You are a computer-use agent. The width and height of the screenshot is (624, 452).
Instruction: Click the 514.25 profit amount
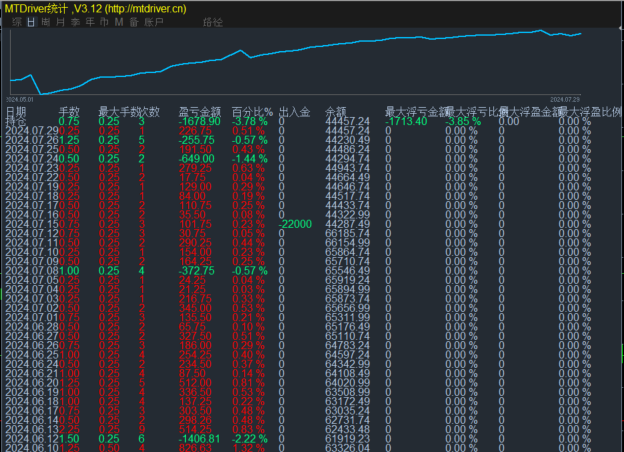point(195,430)
